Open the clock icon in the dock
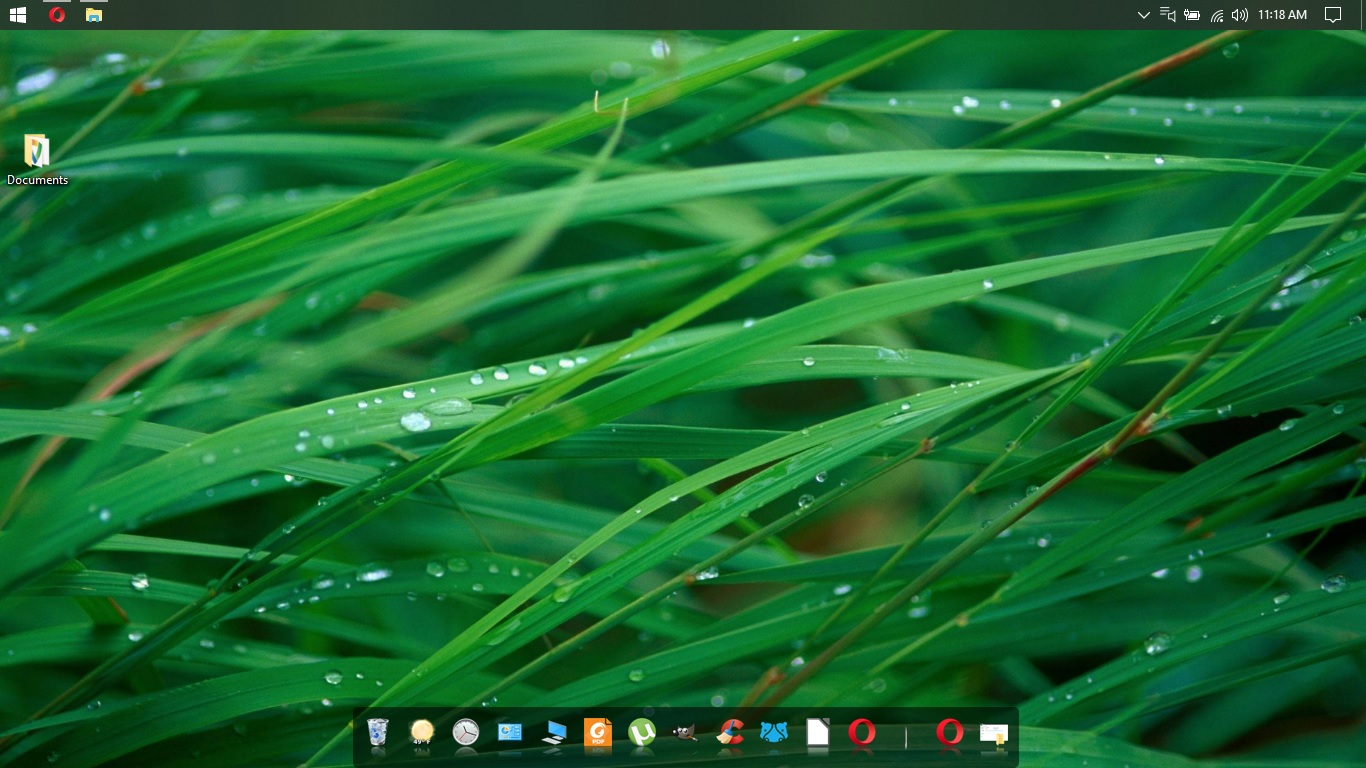The image size is (1366, 768). (466, 733)
